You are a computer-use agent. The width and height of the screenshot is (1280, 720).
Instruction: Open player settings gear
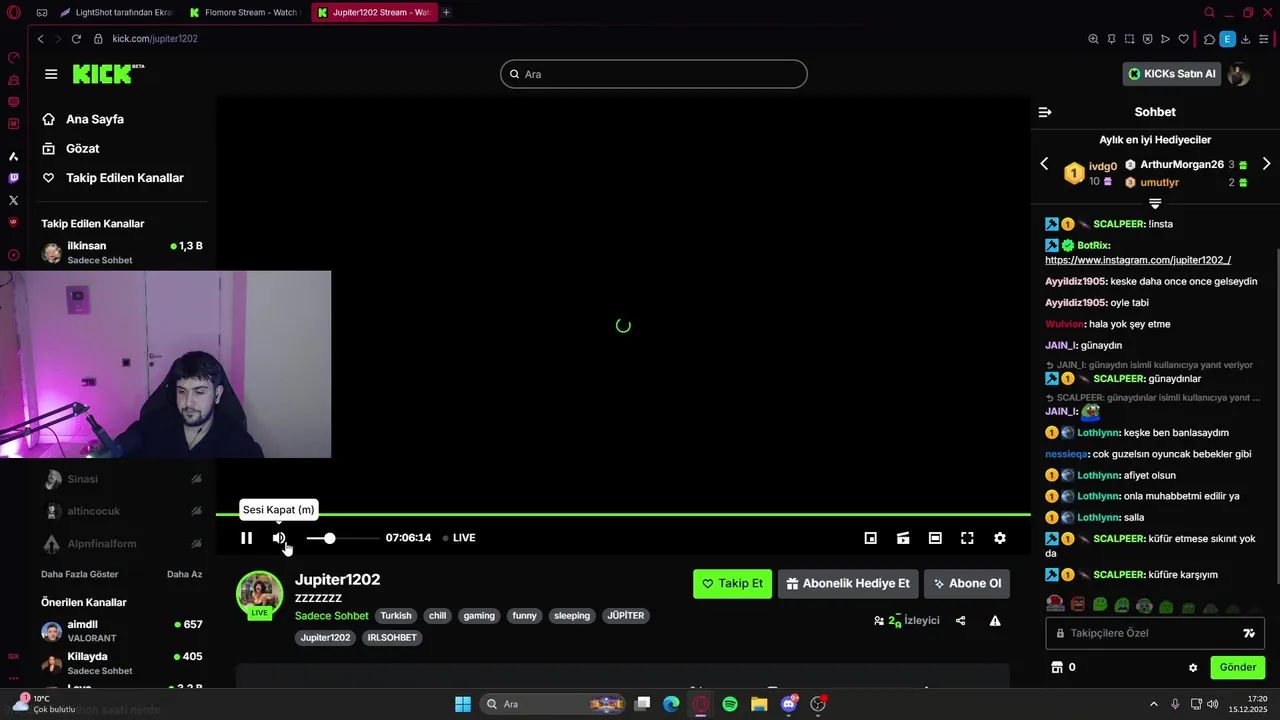1000,538
